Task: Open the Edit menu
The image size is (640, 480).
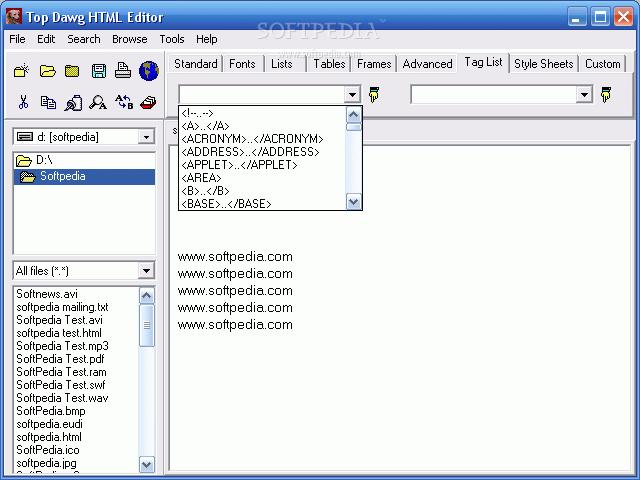Action: coord(46,39)
